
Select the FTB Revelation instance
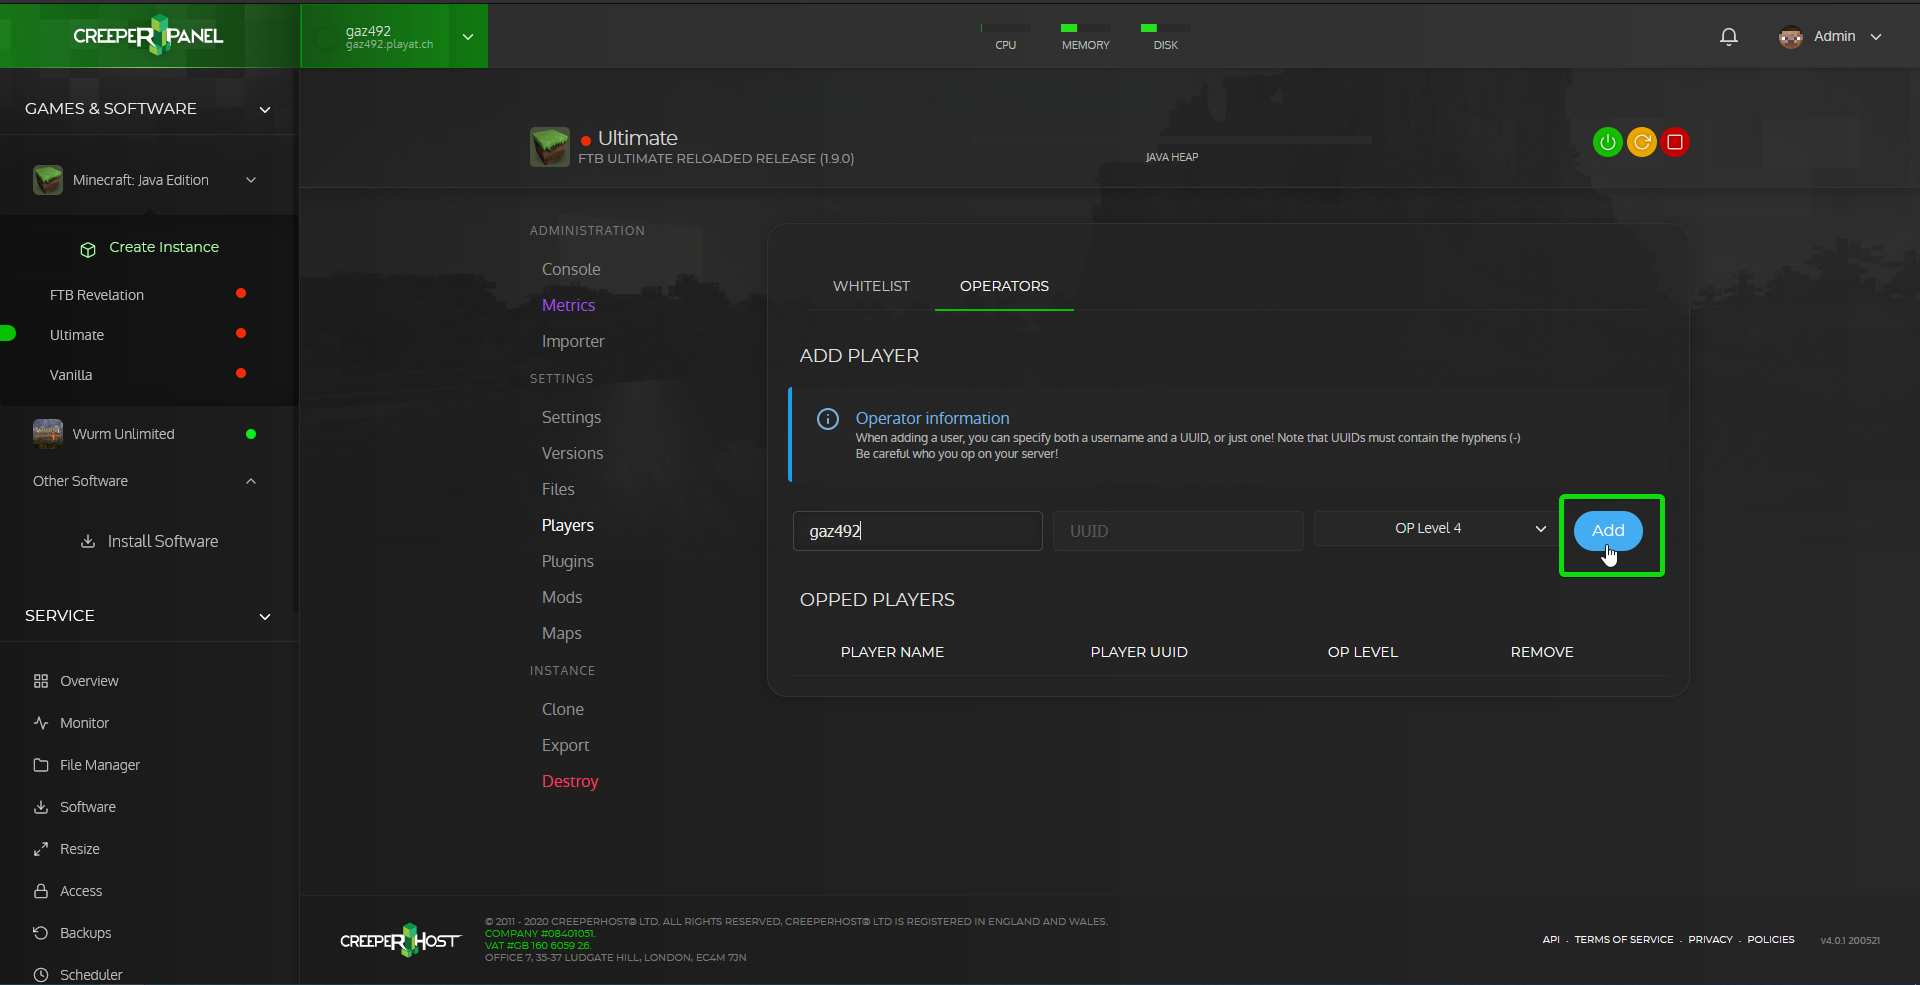pyautogui.click(x=97, y=295)
